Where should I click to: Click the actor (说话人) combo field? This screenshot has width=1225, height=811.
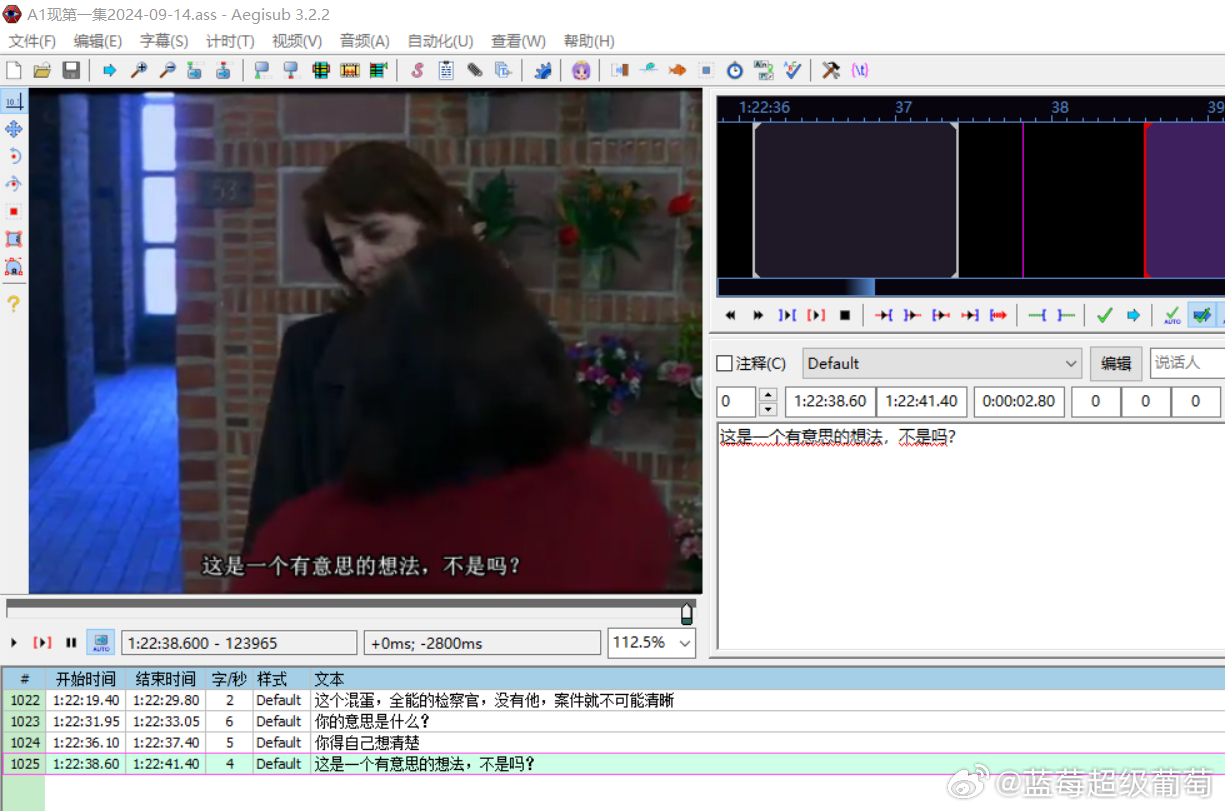point(1188,363)
